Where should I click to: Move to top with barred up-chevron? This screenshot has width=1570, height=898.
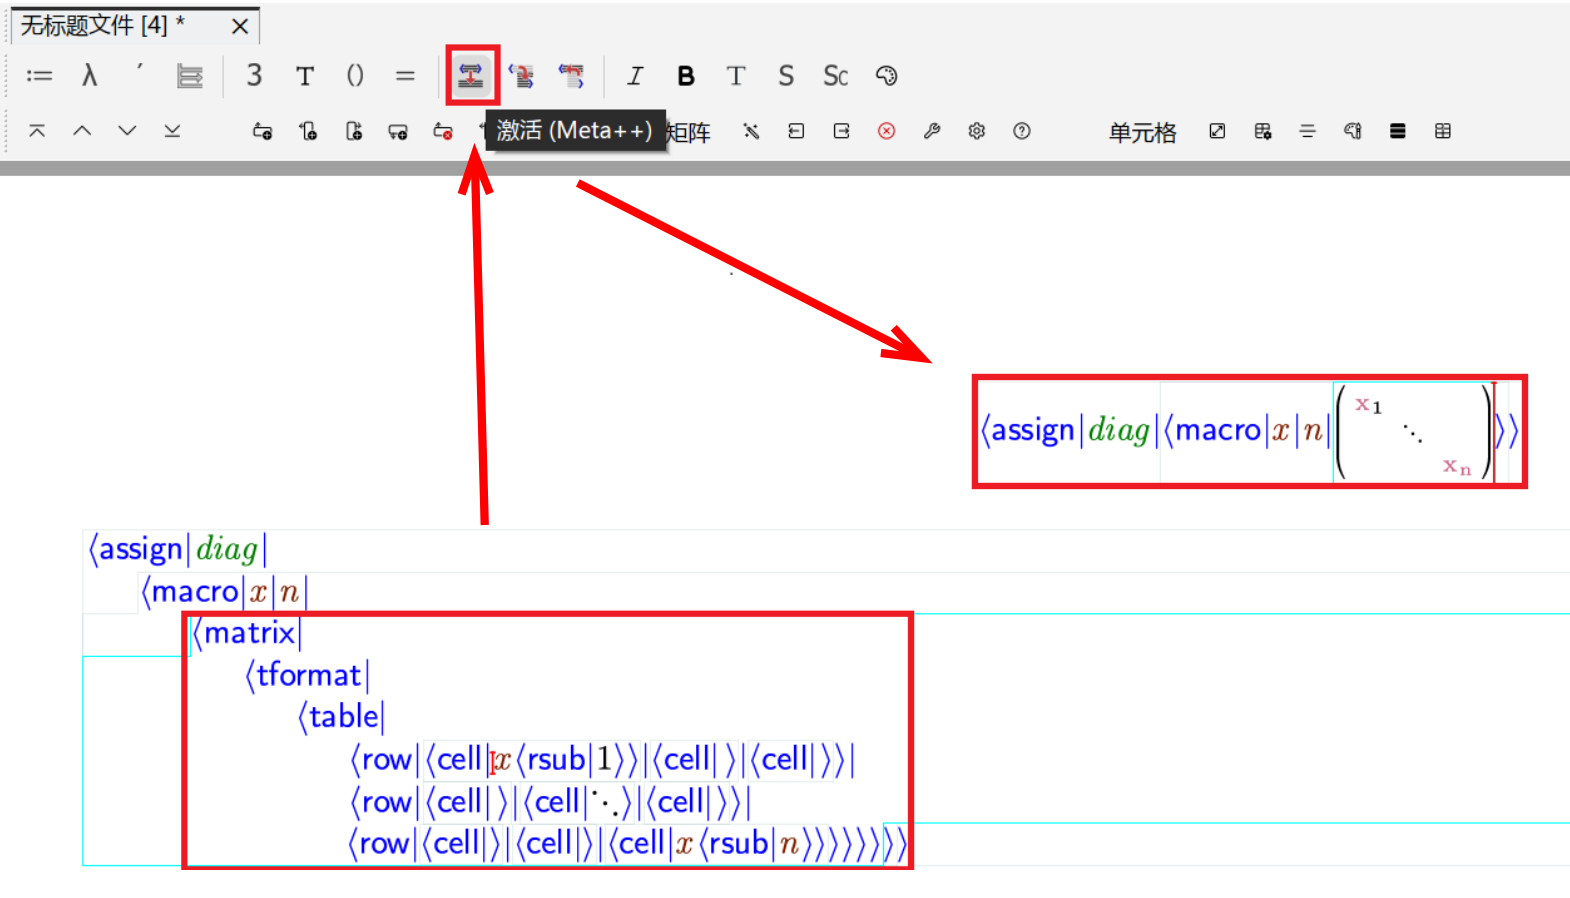(x=37, y=131)
